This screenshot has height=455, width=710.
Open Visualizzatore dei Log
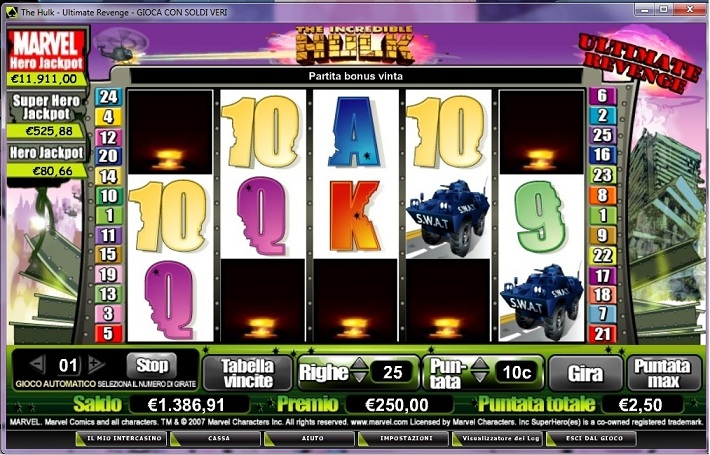point(500,439)
